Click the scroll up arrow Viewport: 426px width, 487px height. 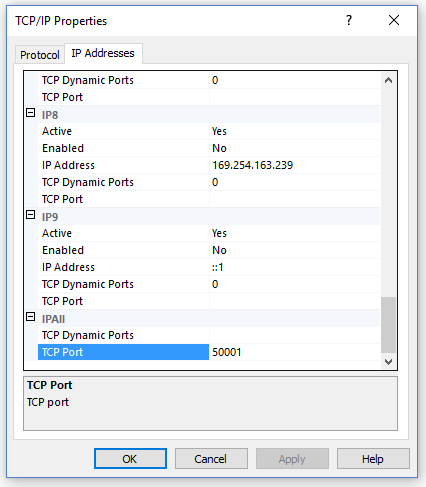tap(388, 80)
